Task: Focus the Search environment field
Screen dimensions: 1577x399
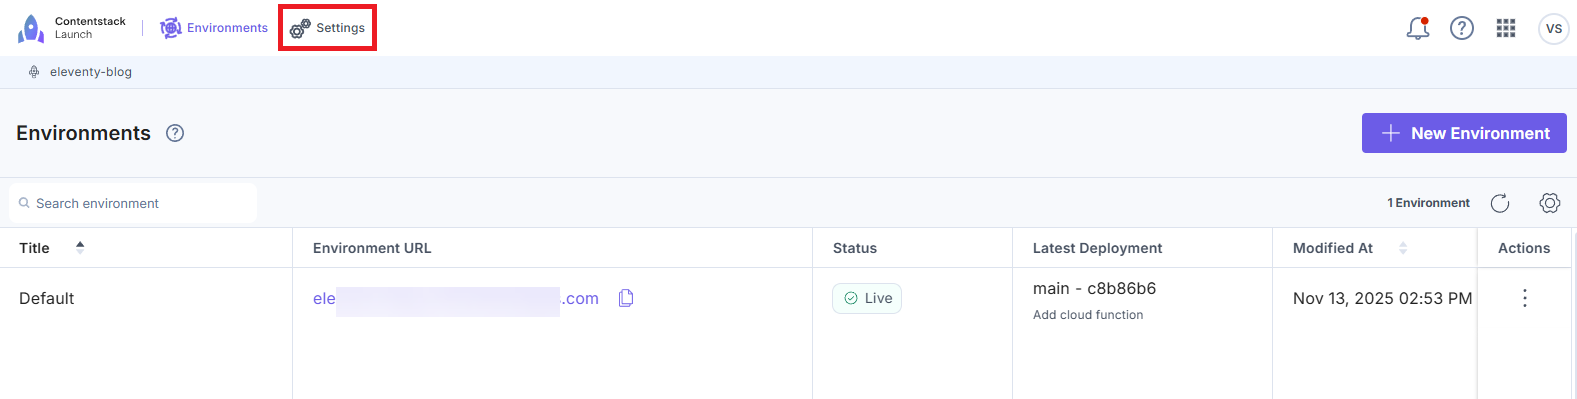Action: (133, 203)
